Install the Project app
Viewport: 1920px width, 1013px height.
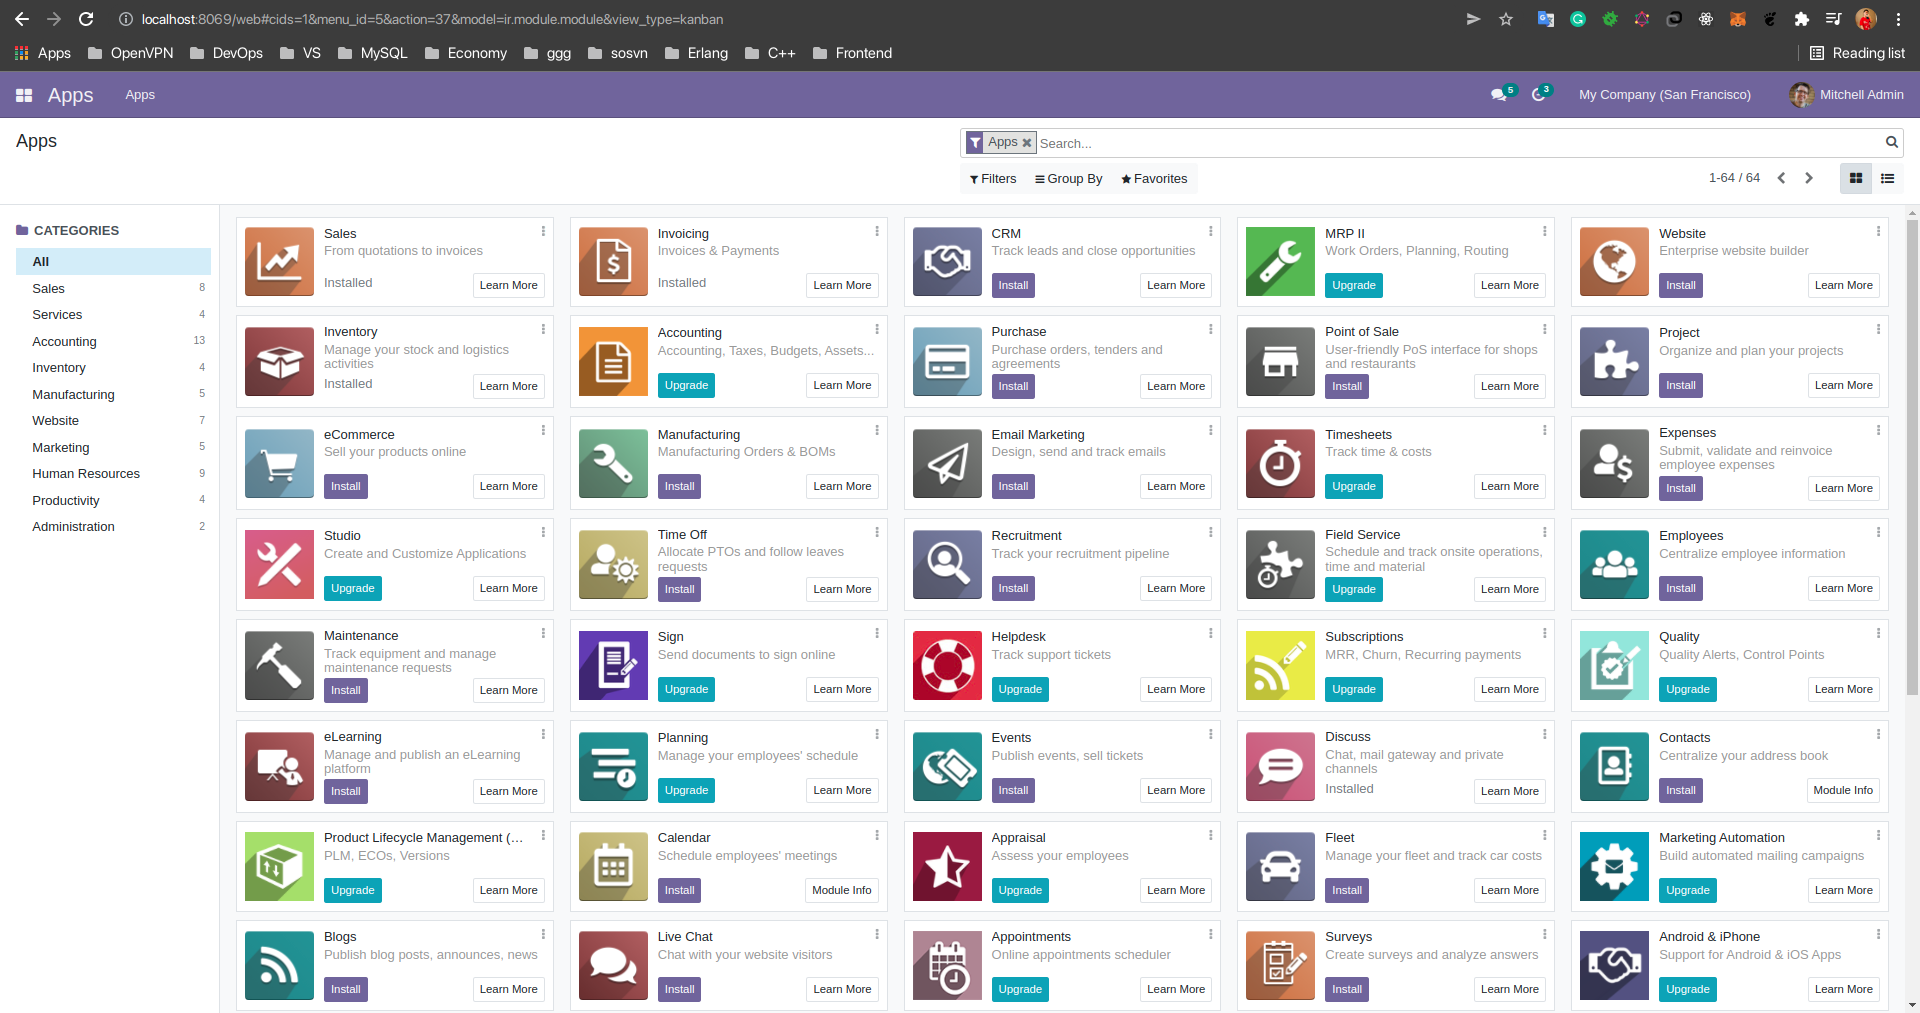click(1680, 385)
